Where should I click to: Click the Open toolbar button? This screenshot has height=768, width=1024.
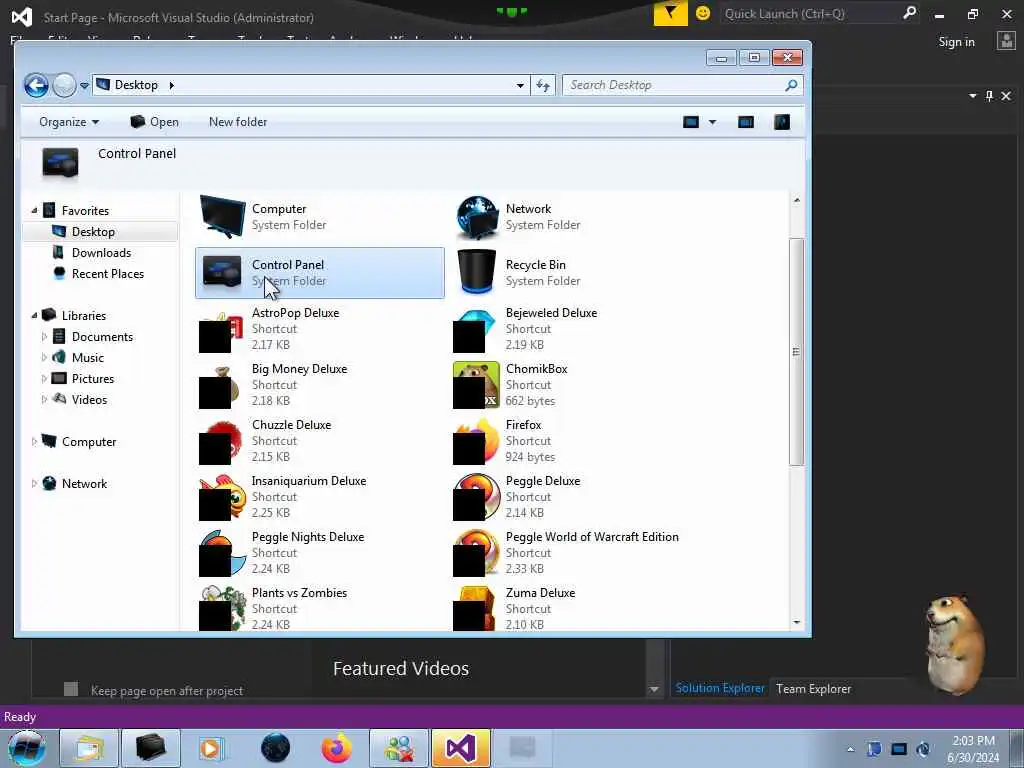(155, 122)
